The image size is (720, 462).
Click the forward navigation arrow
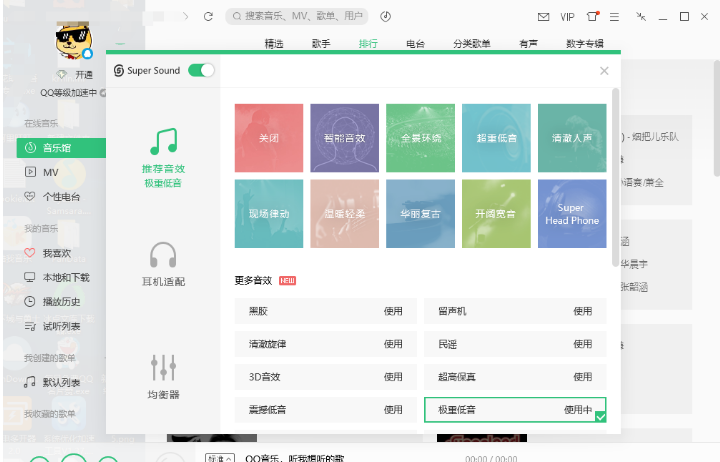(x=186, y=17)
